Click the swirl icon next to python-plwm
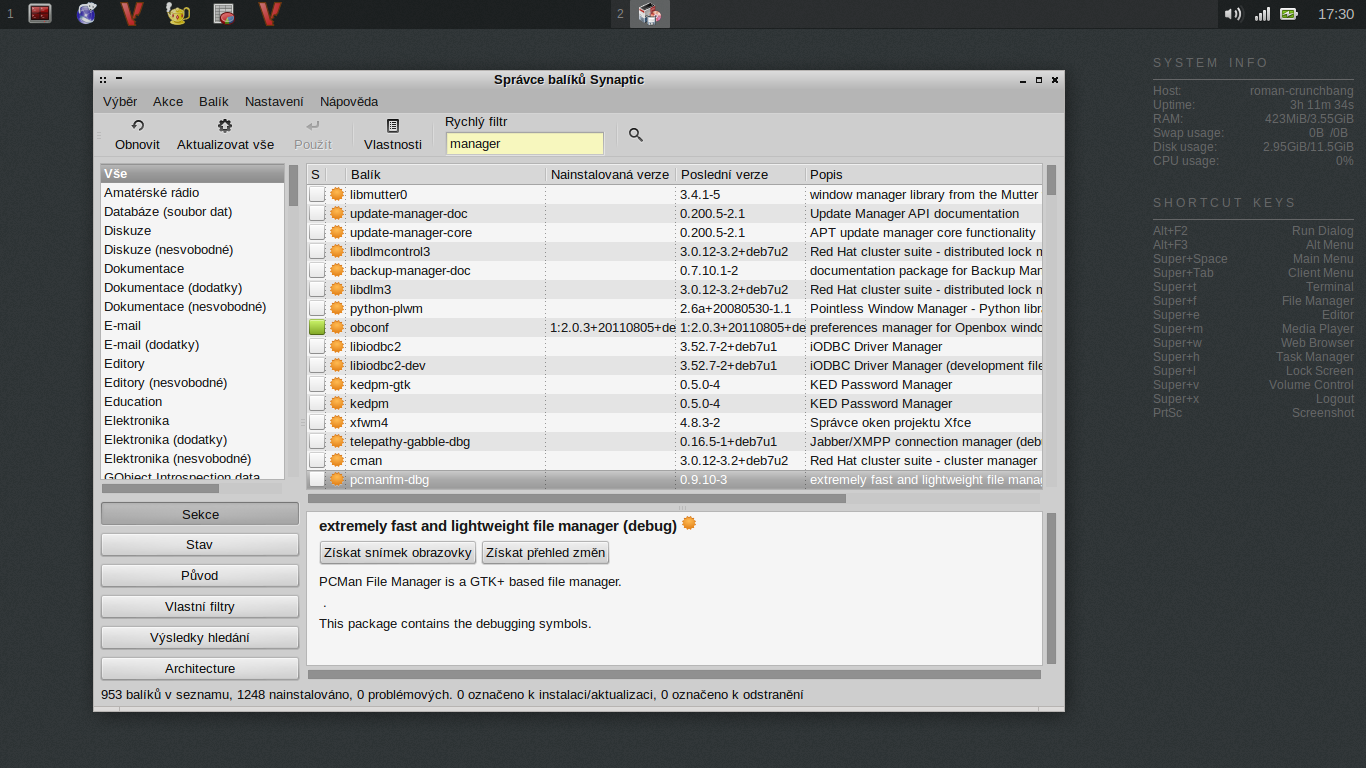1366x768 pixels. click(337, 308)
